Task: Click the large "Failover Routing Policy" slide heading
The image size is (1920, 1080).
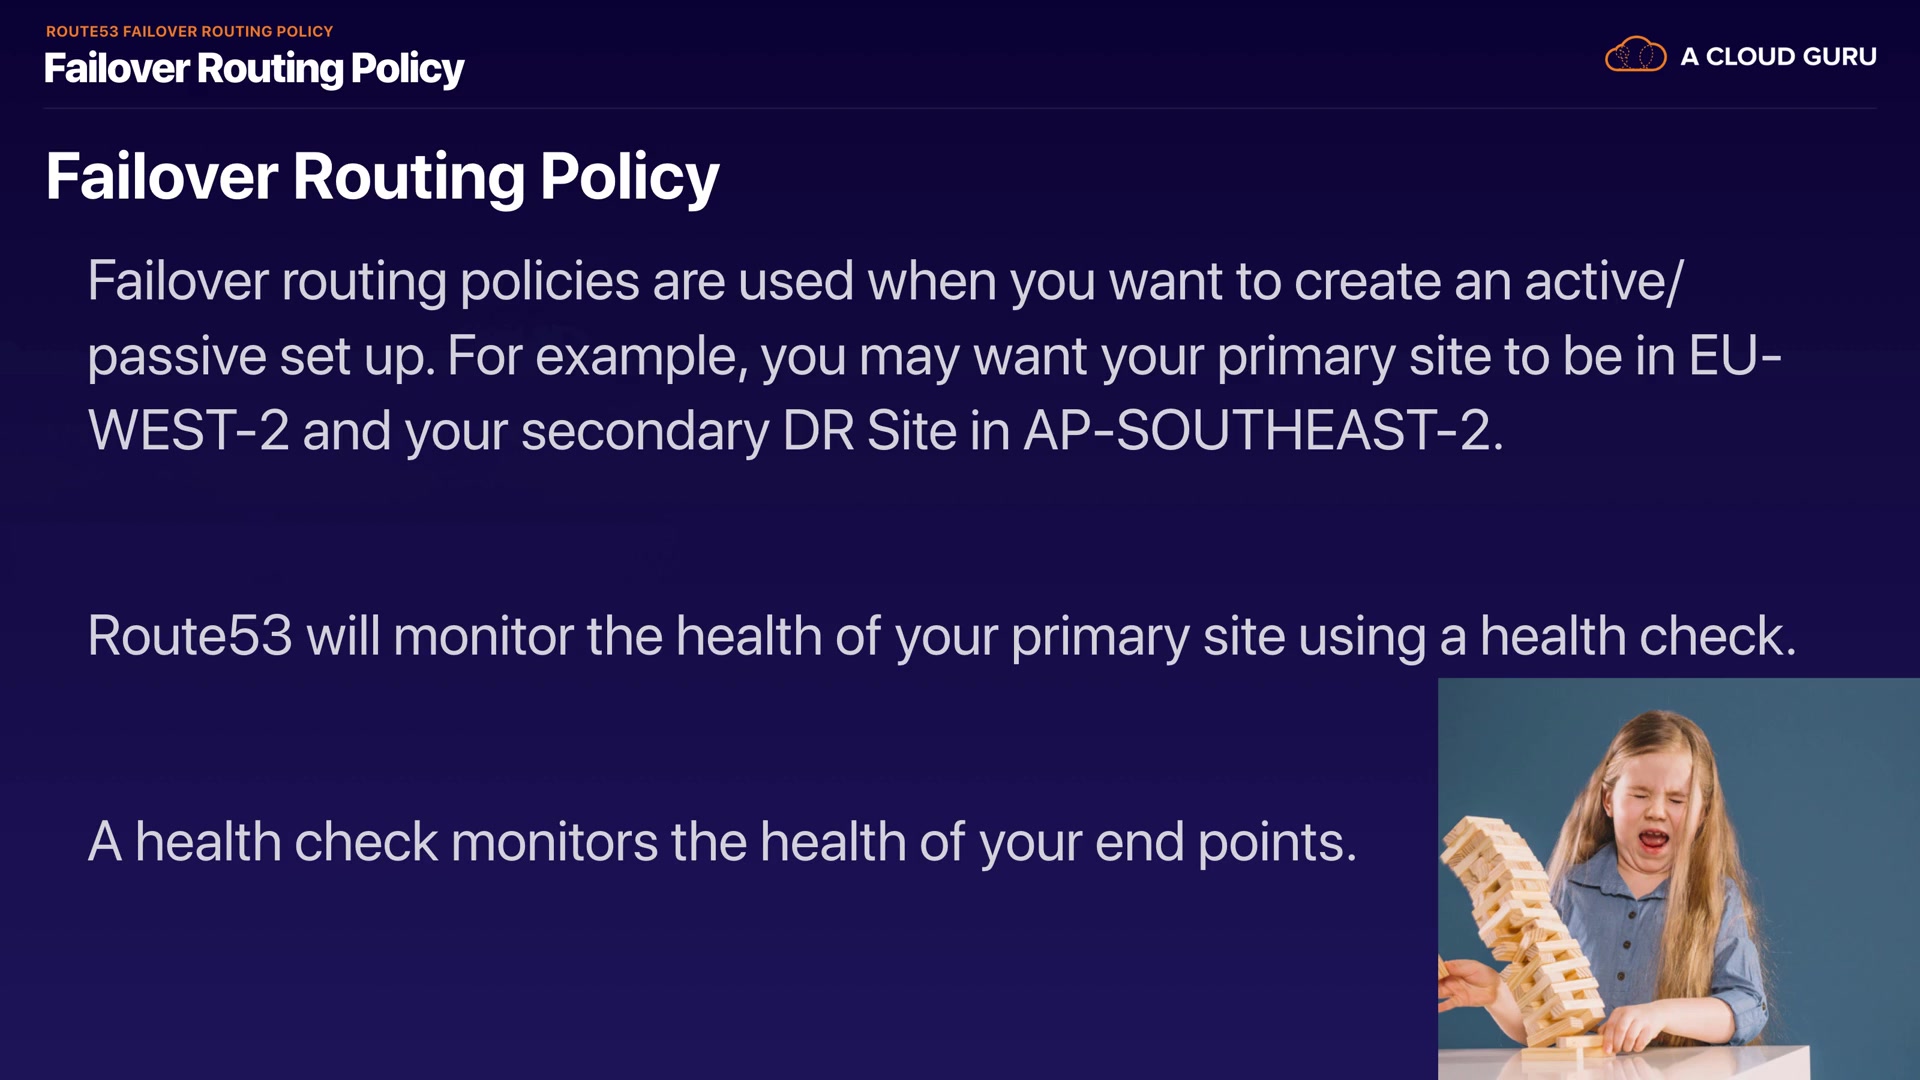Action: coord(382,177)
